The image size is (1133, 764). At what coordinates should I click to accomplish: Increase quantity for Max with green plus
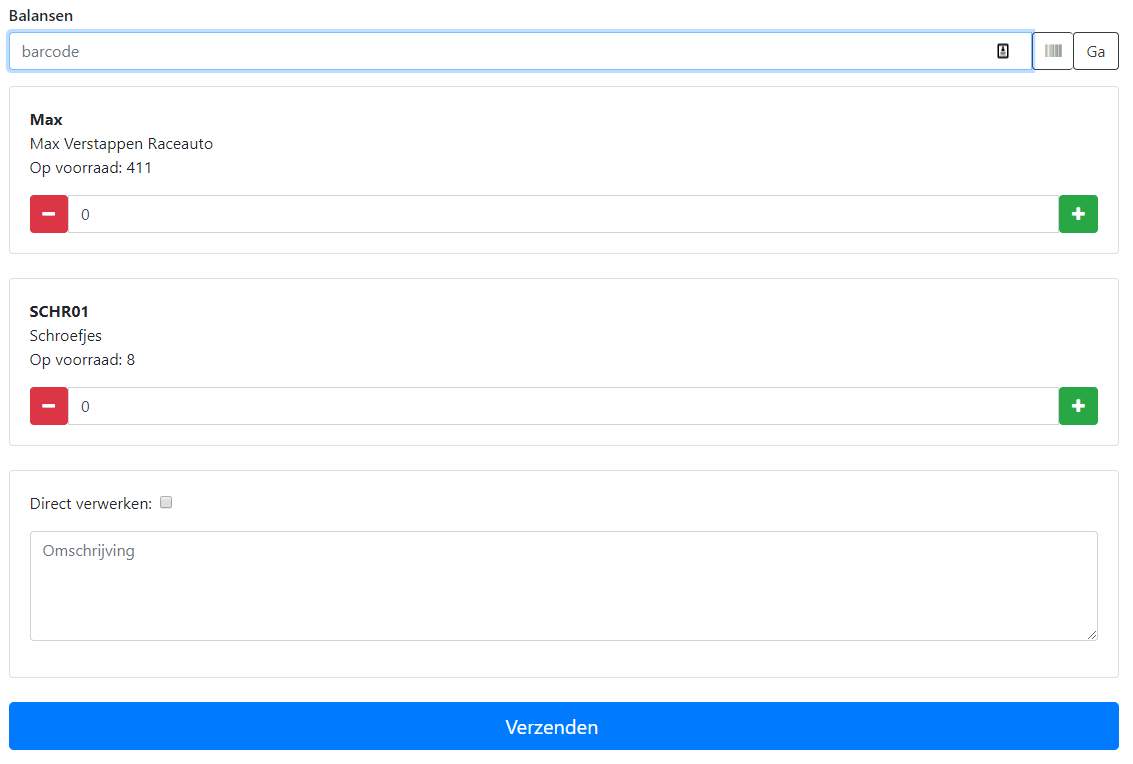pos(1078,214)
